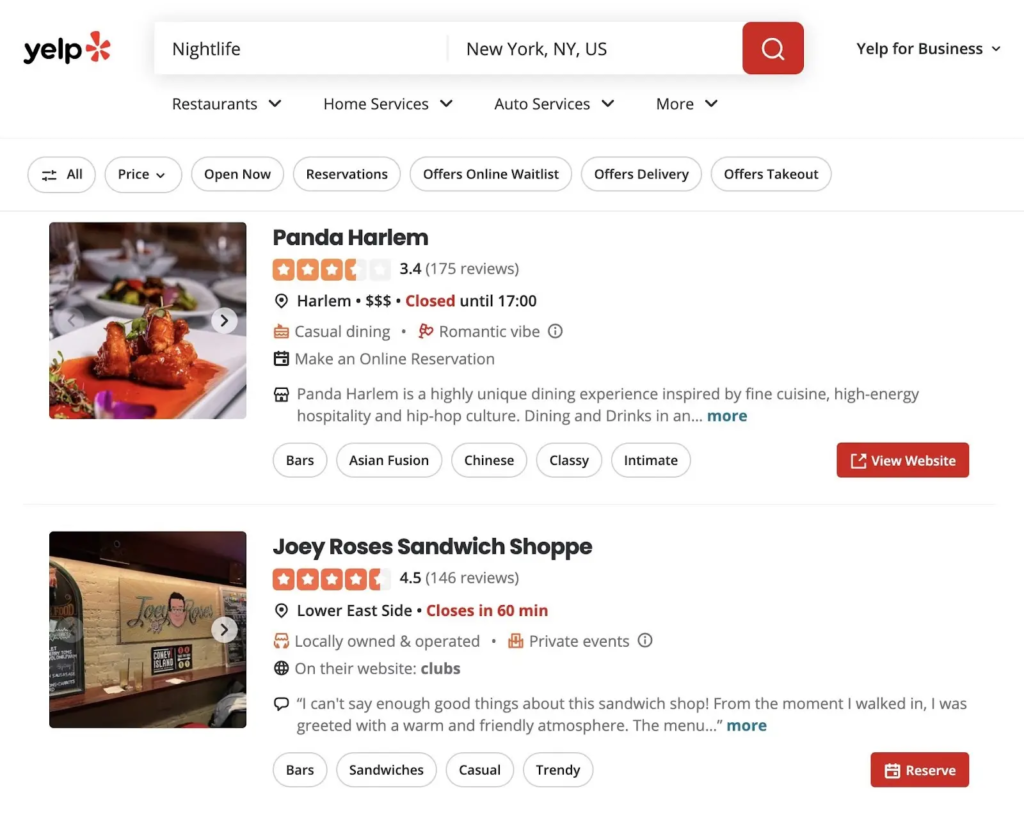
Task: Click Make an Online Reservation link
Action: coord(394,359)
